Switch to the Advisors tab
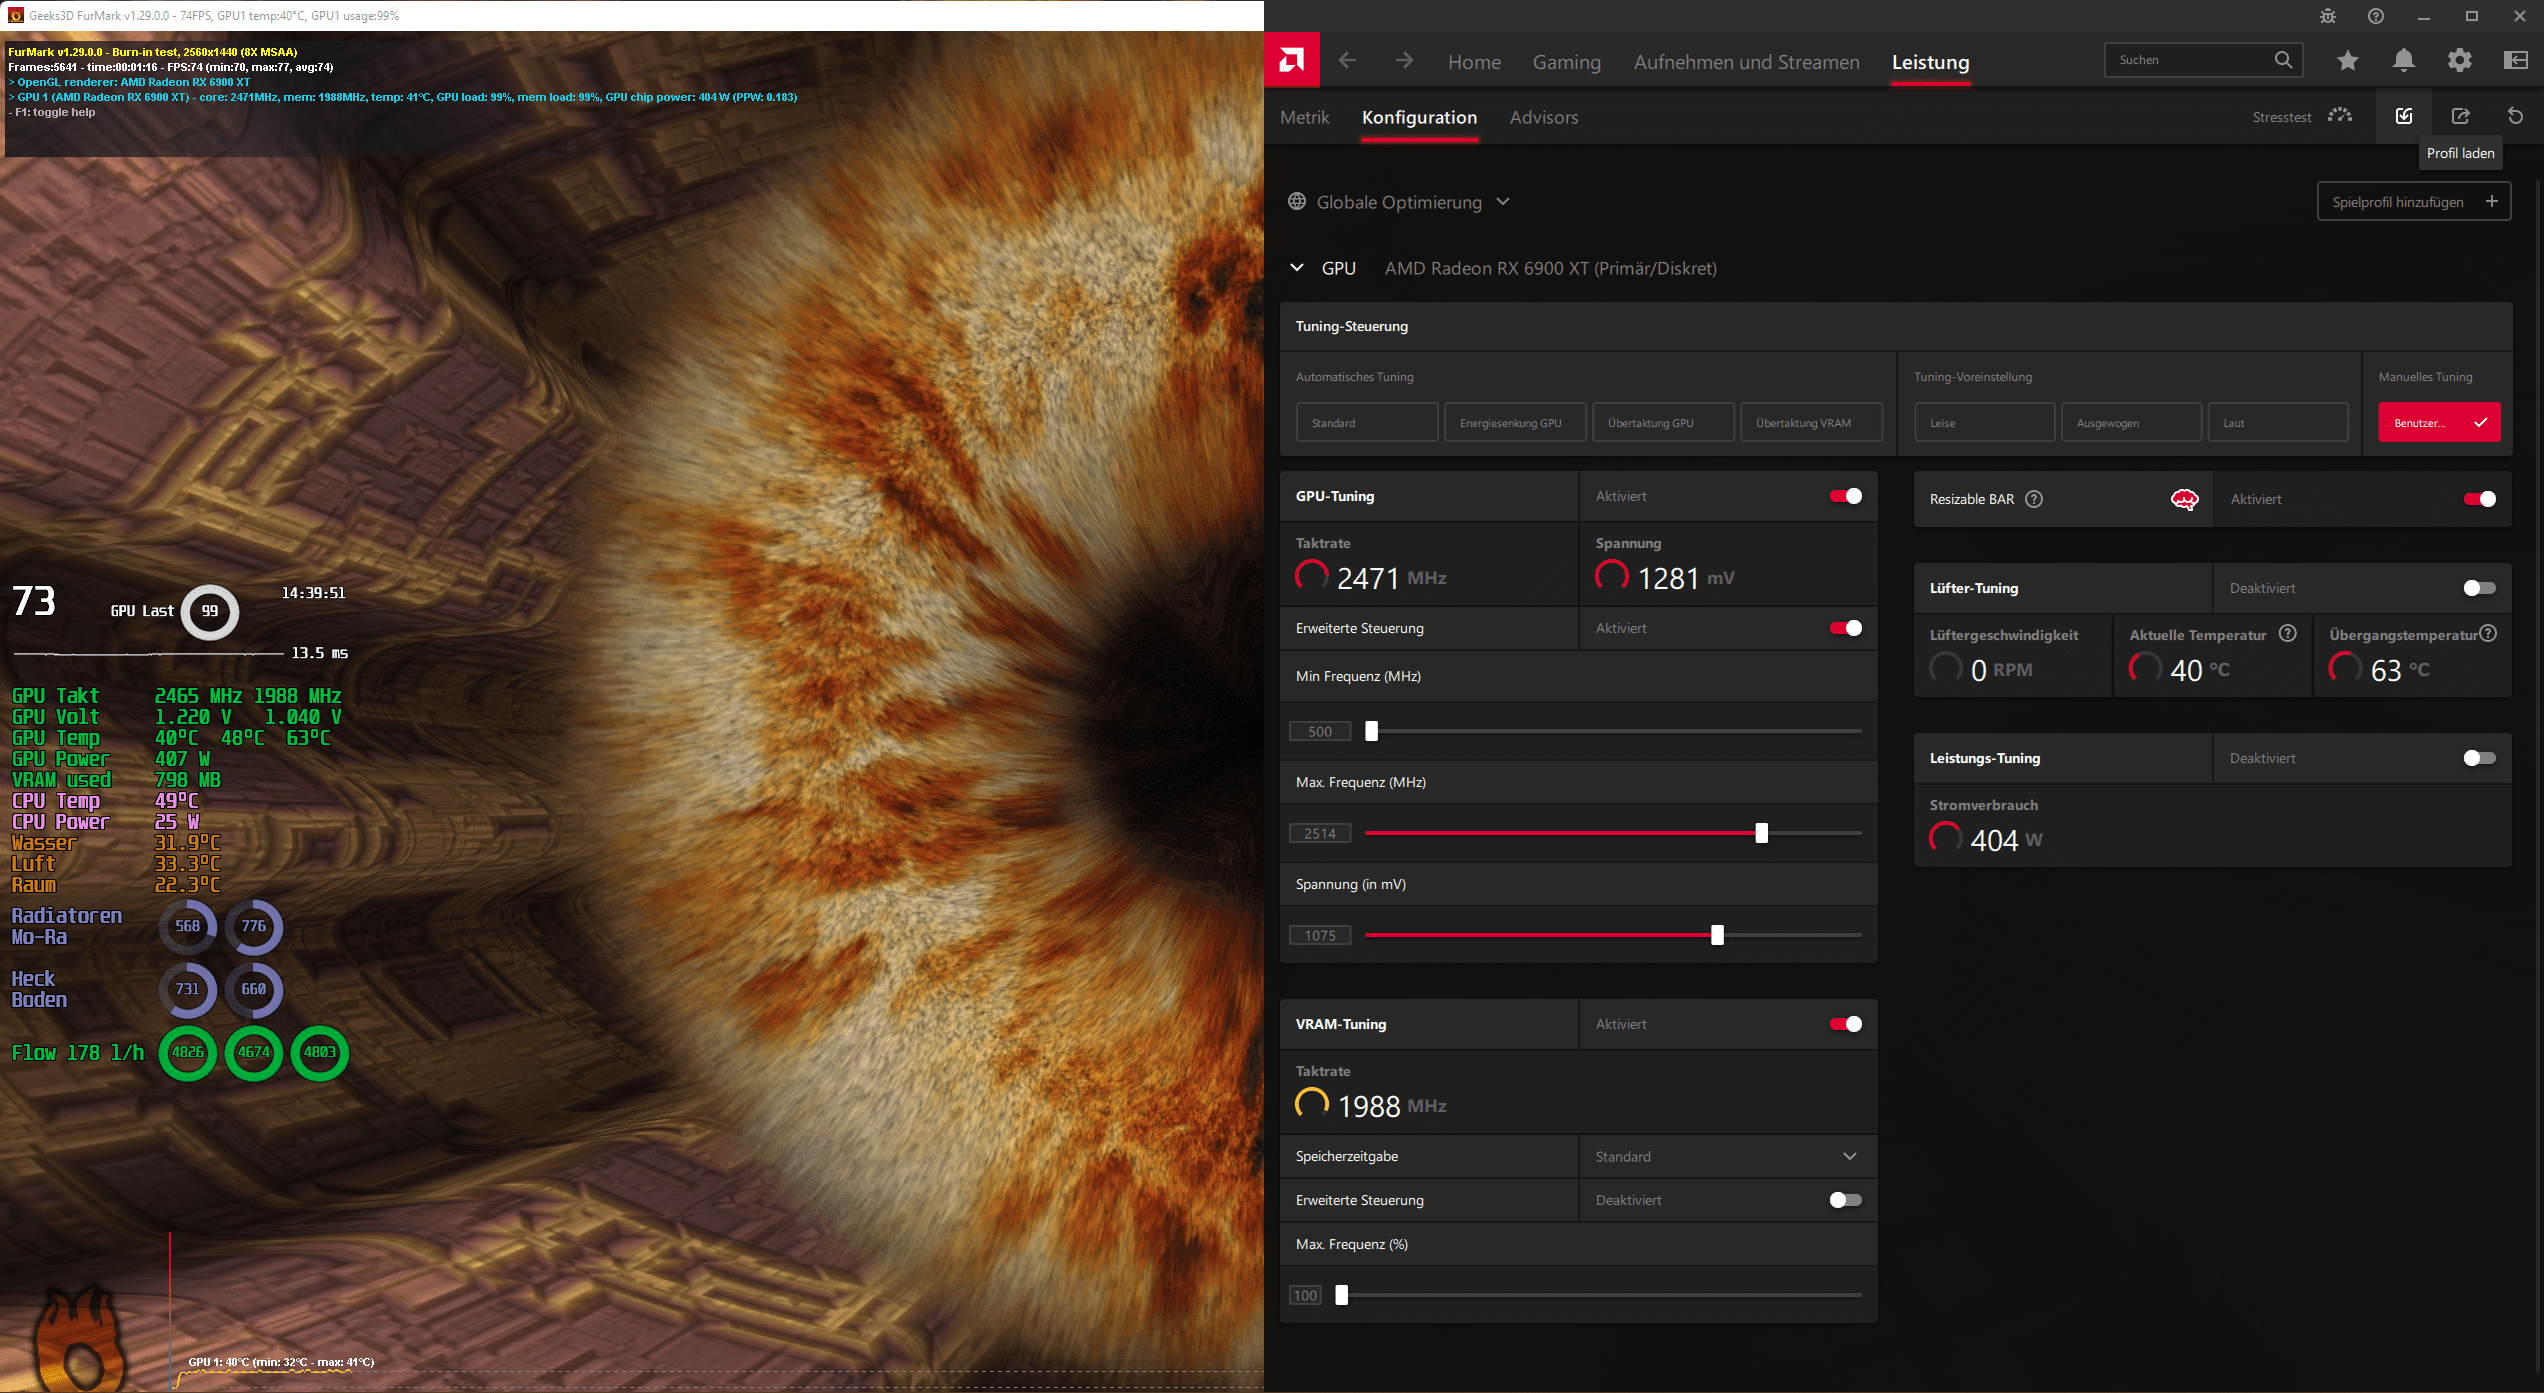 (x=1544, y=117)
